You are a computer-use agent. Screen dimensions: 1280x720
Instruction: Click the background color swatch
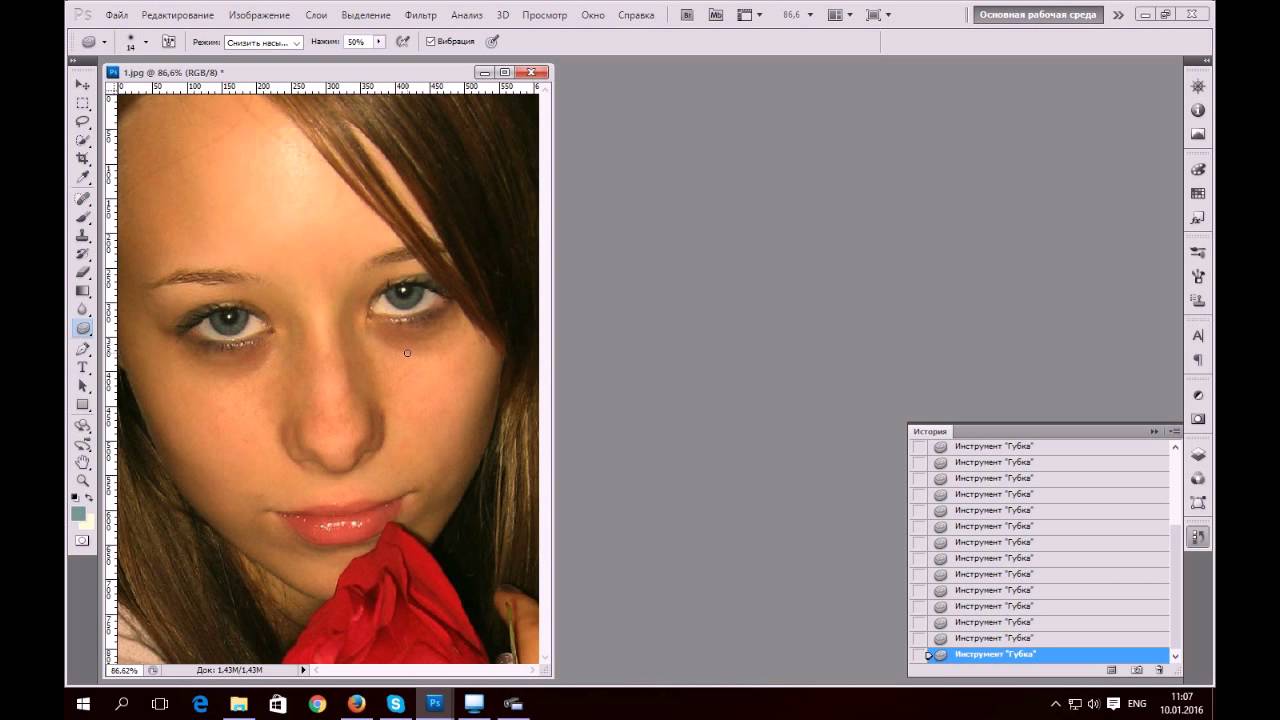(87, 522)
